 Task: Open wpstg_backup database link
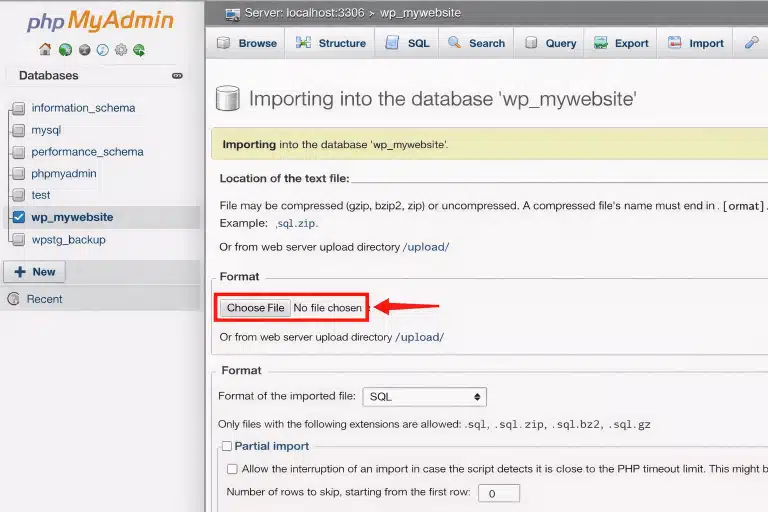69,240
